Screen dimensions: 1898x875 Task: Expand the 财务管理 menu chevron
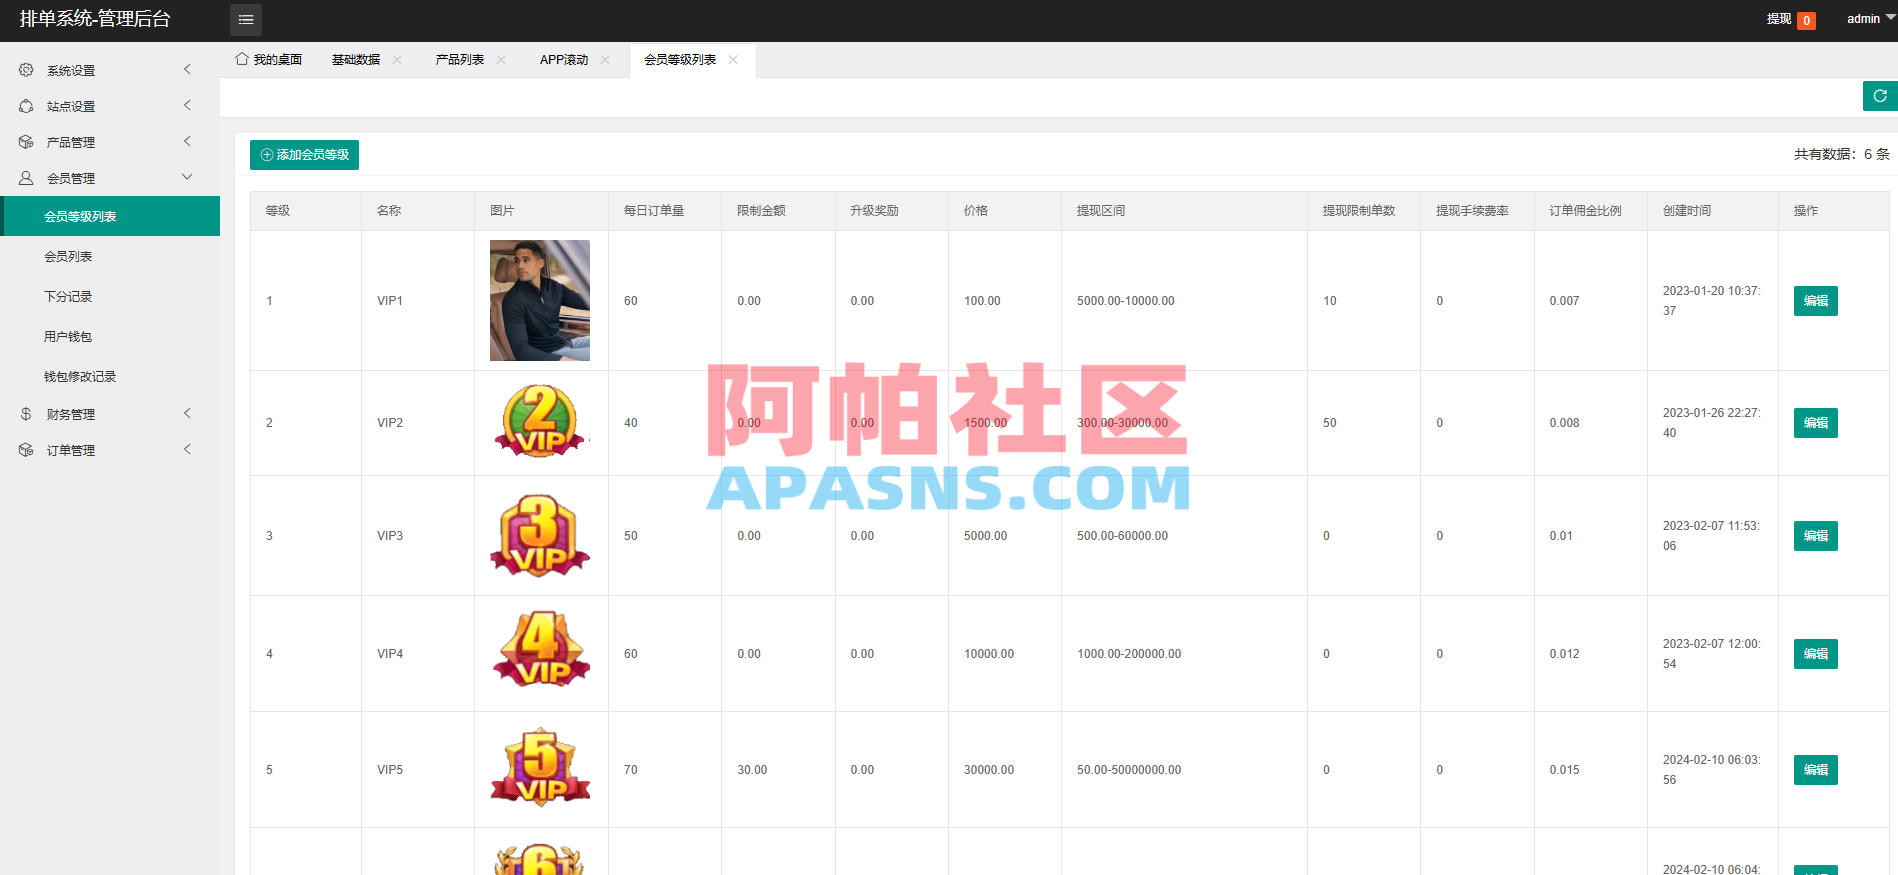[187, 413]
